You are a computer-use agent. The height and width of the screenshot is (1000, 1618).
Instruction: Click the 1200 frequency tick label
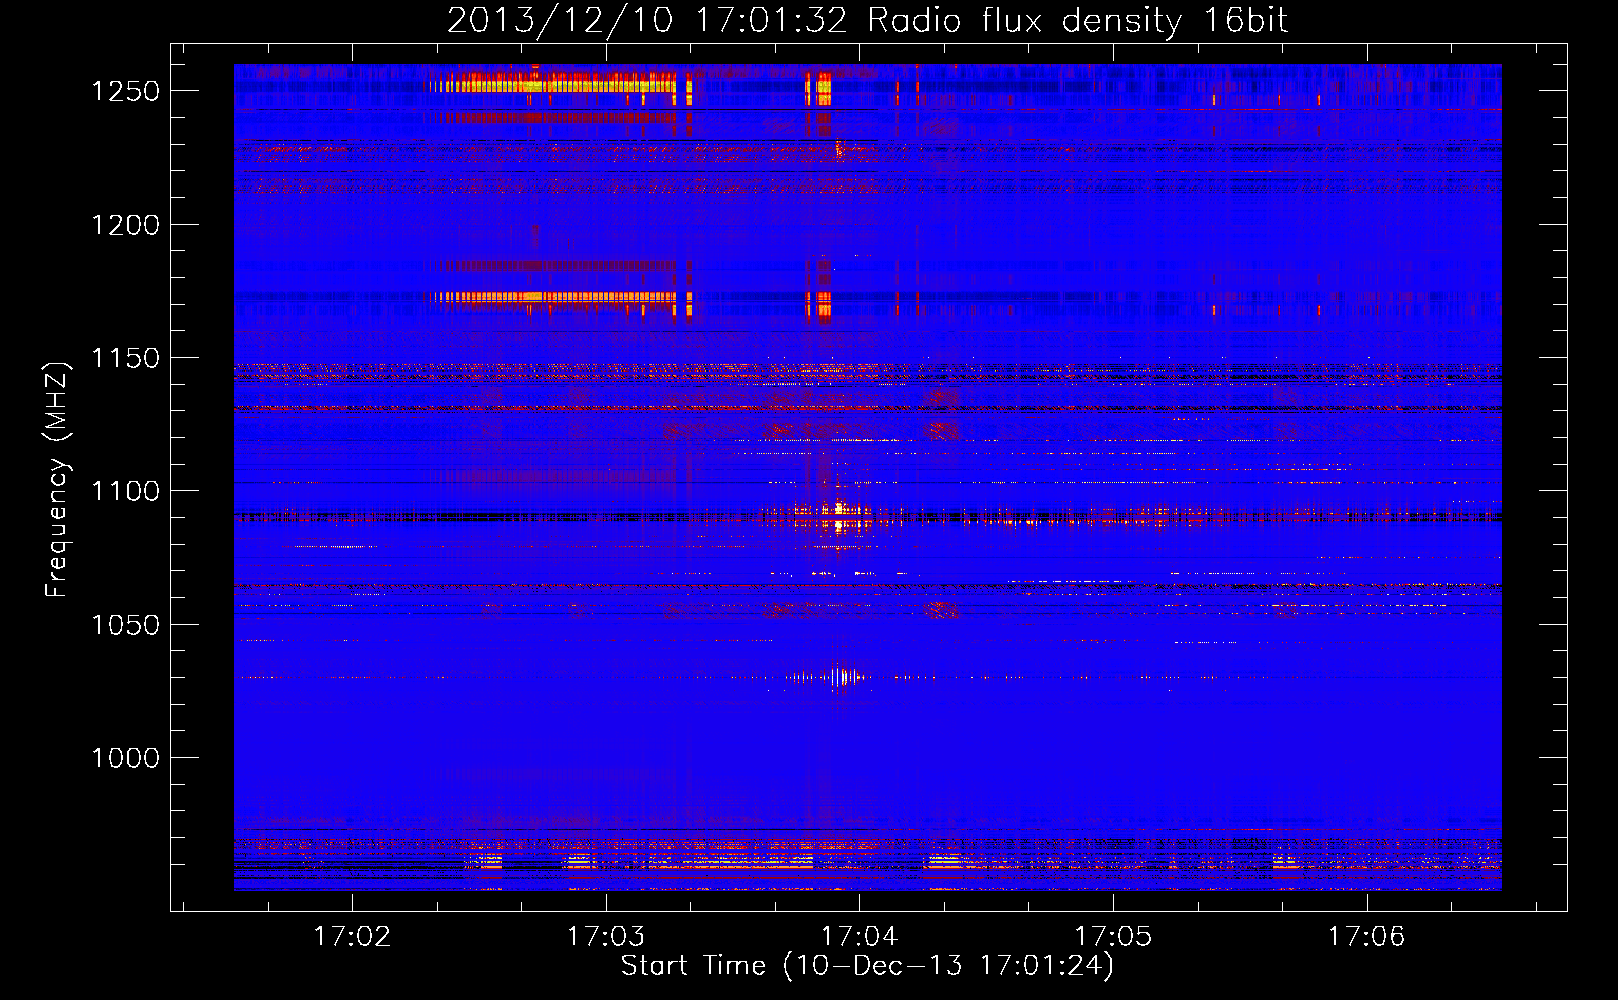(125, 225)
